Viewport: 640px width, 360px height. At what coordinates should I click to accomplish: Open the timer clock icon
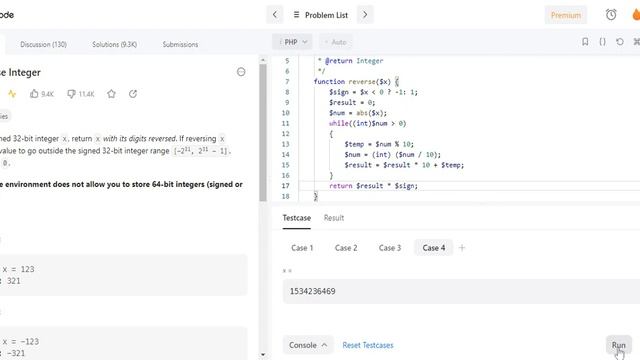[x=611, y=15]
